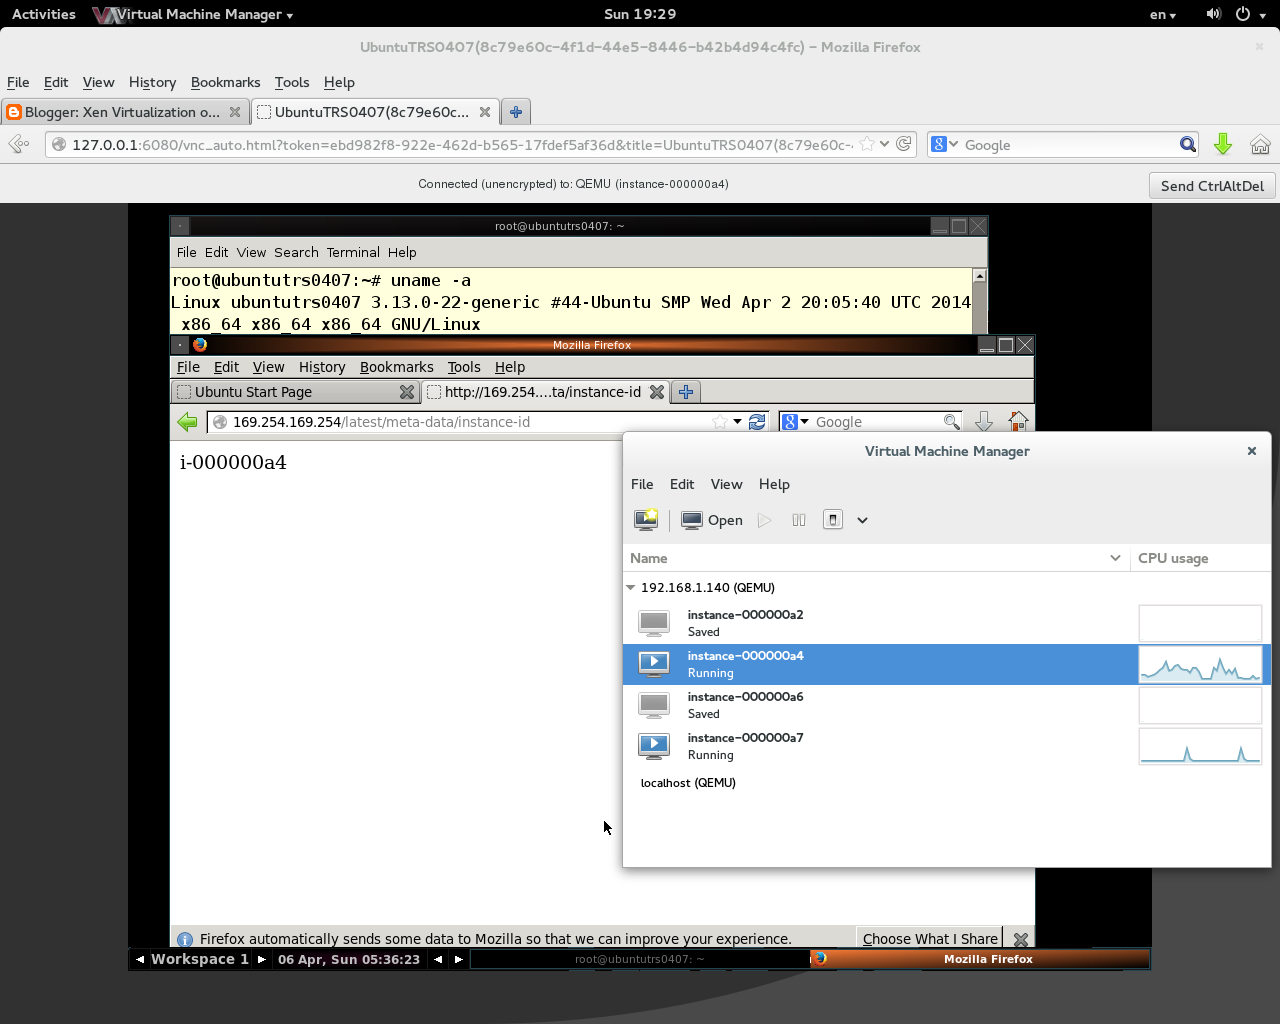Click the downloads arrow in guest Firefox toolbar
The image size is (1280, 1024).
(984, 422)
